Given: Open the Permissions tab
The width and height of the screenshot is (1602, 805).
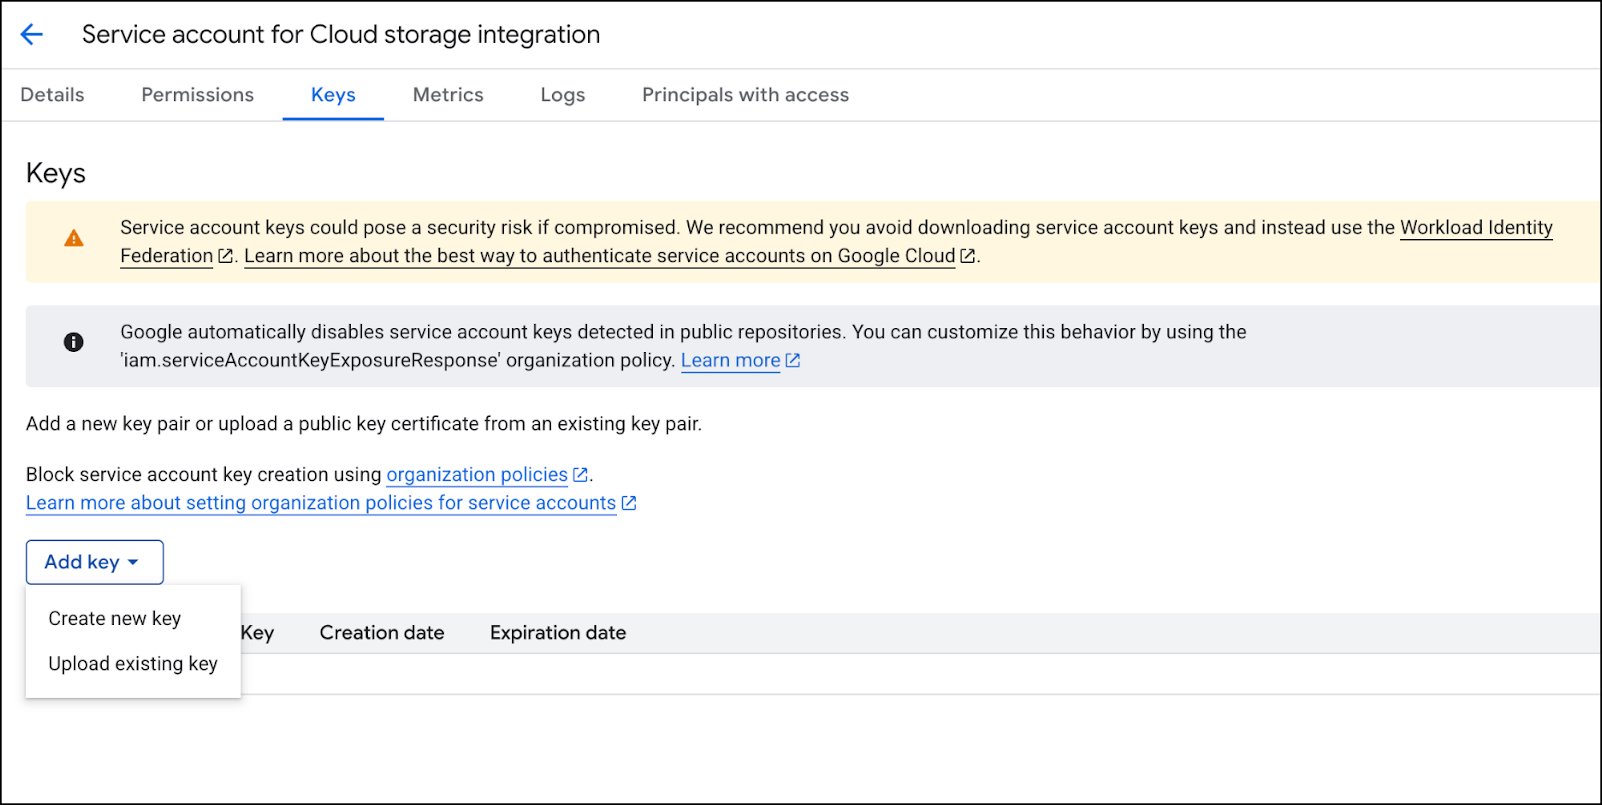Looking at the screenshot, I should (x=197, y=95).
